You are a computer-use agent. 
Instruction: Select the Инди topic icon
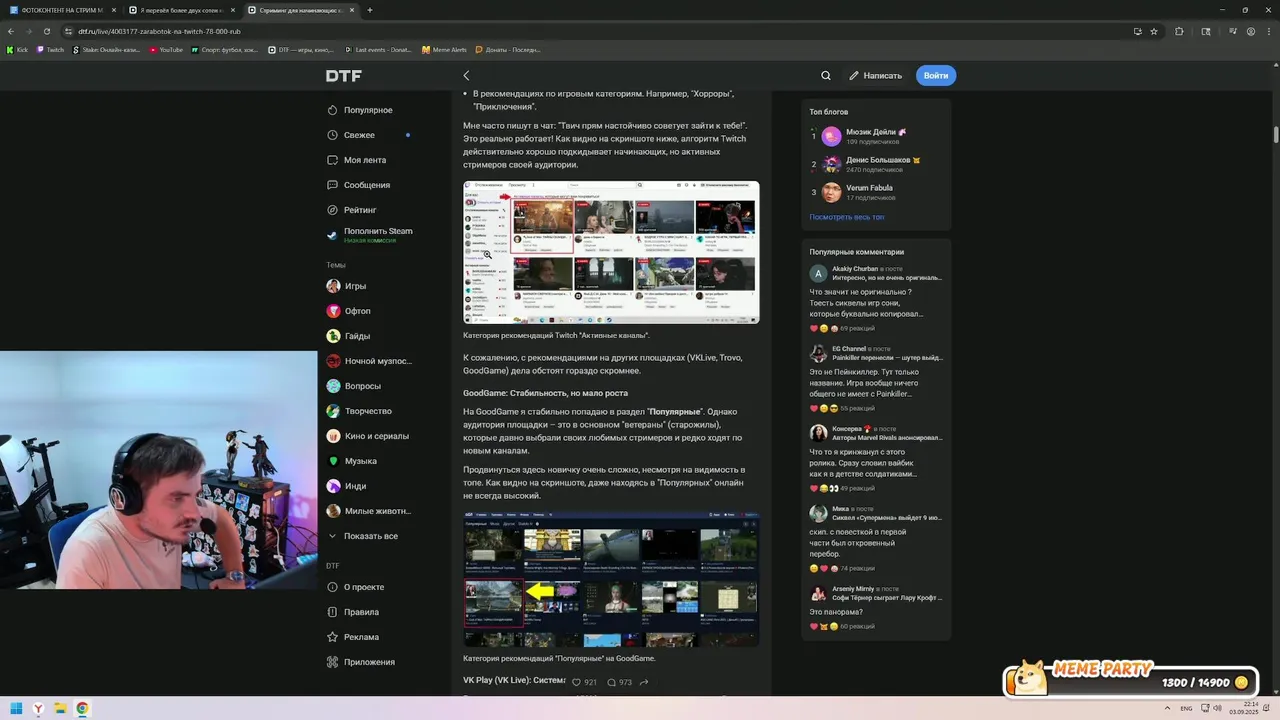(x=333, y=486)
